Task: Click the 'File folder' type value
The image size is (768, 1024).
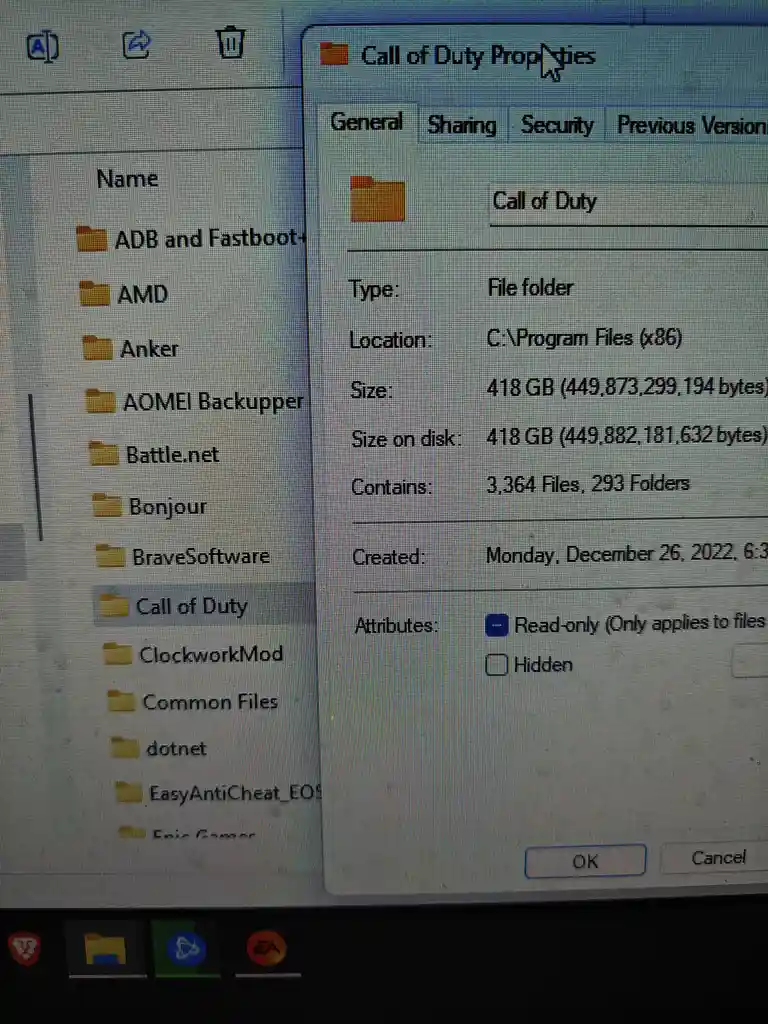Action: point(530,287)
